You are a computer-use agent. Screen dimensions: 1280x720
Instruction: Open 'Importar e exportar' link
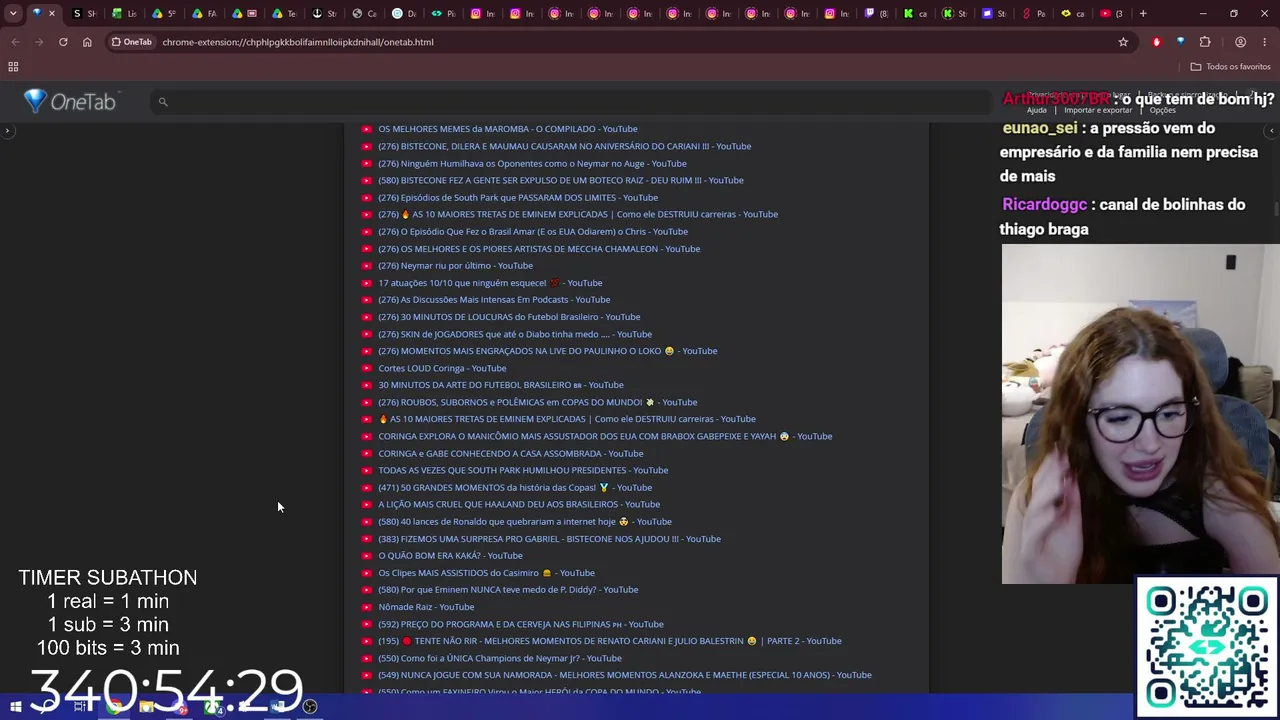[1098, 110]
